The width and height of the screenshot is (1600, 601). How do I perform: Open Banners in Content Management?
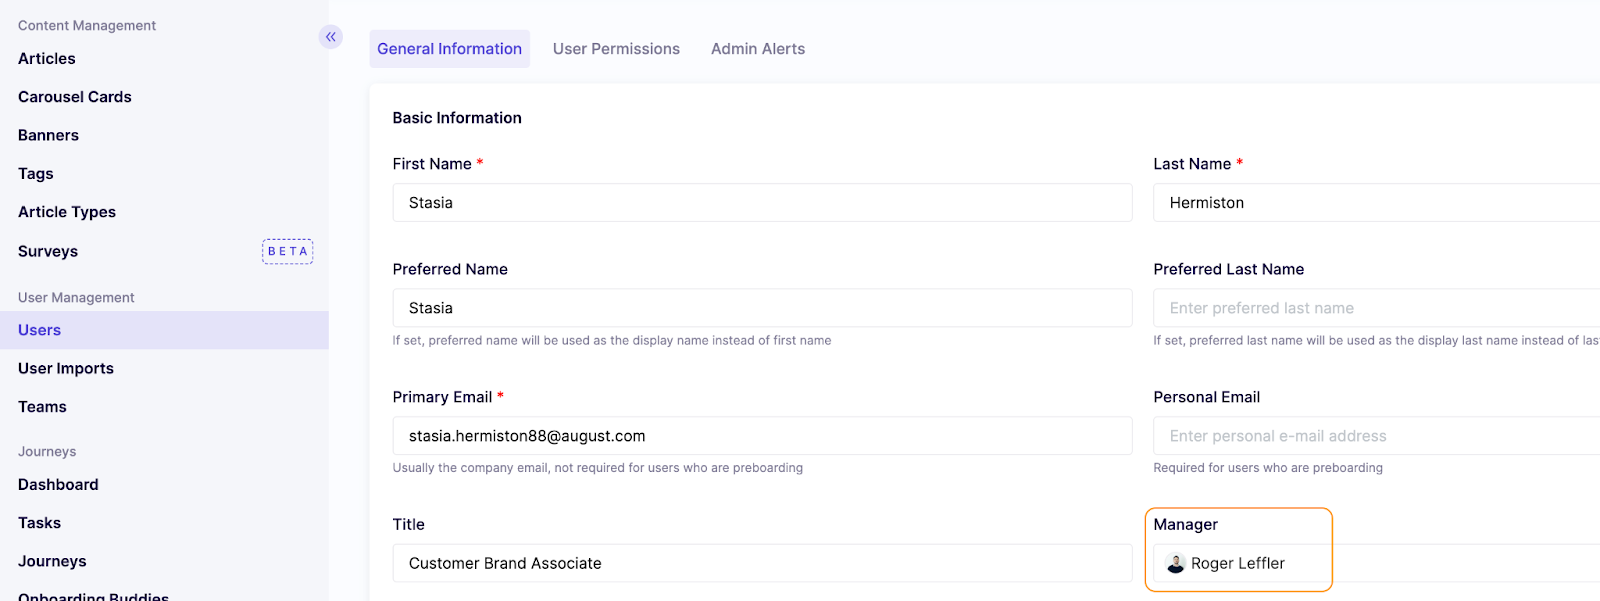(x=48, y=136)
